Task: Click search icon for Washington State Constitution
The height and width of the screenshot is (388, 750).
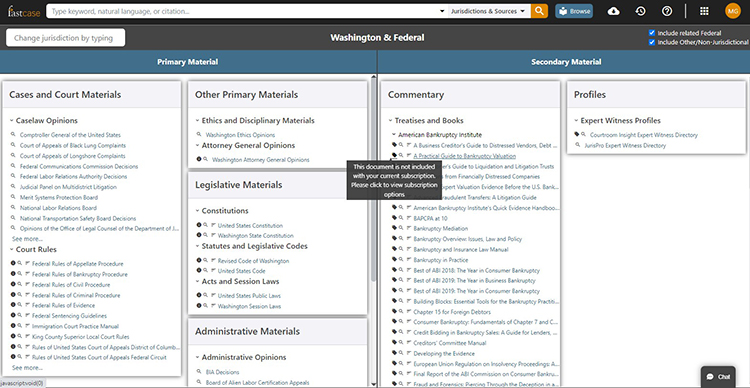Action: coord(206,235)
